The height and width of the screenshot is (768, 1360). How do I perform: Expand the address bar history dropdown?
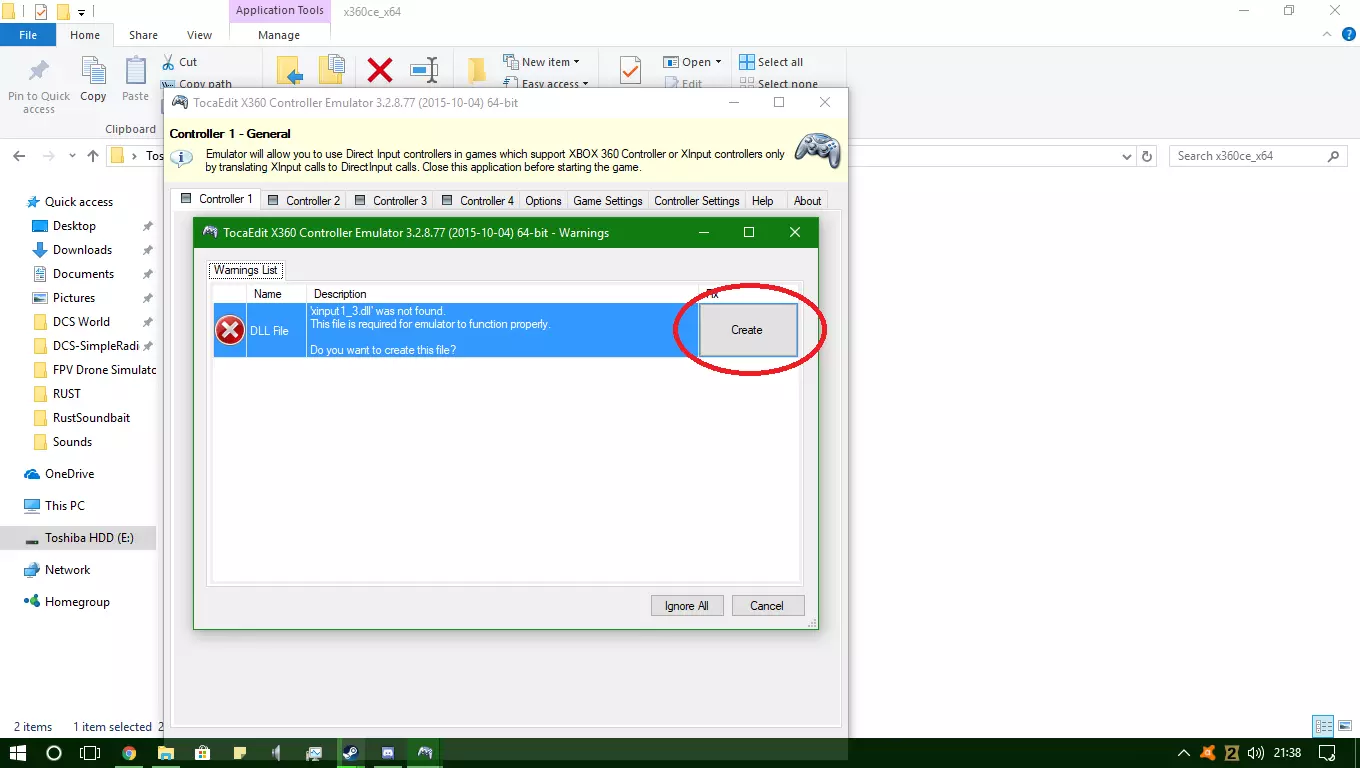click(x=1128, y=156)
